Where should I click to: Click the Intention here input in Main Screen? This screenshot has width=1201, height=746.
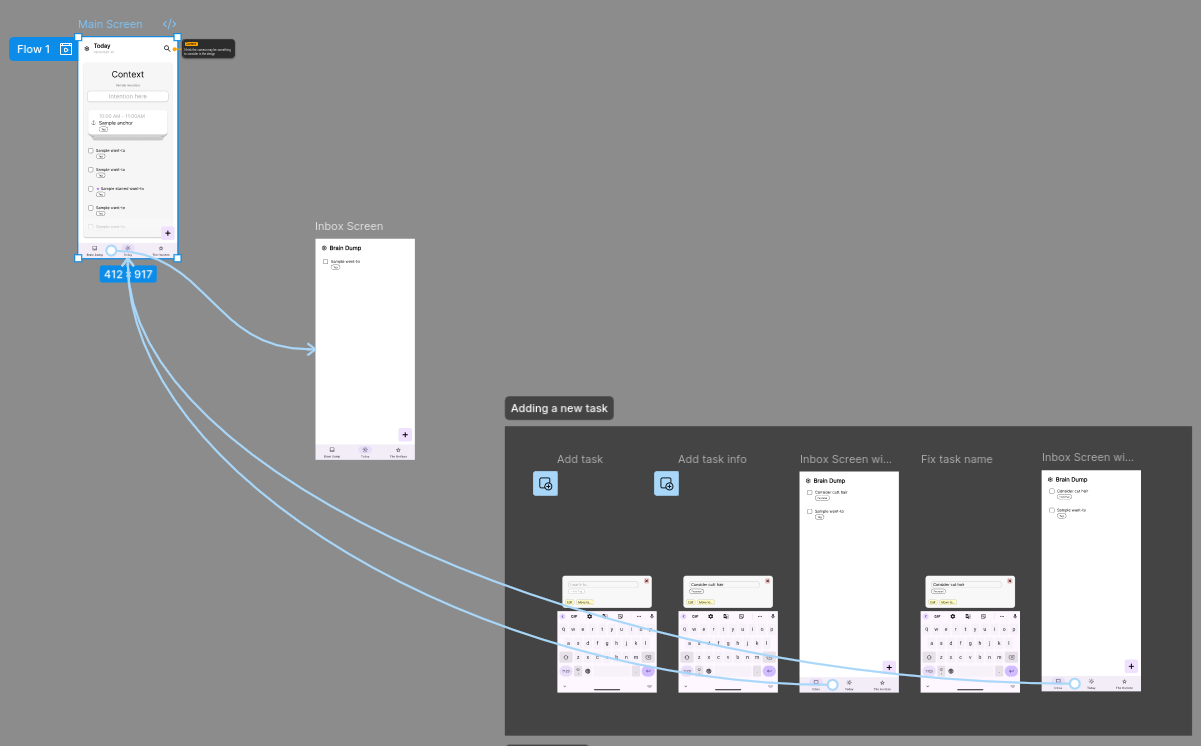[127, 97]
